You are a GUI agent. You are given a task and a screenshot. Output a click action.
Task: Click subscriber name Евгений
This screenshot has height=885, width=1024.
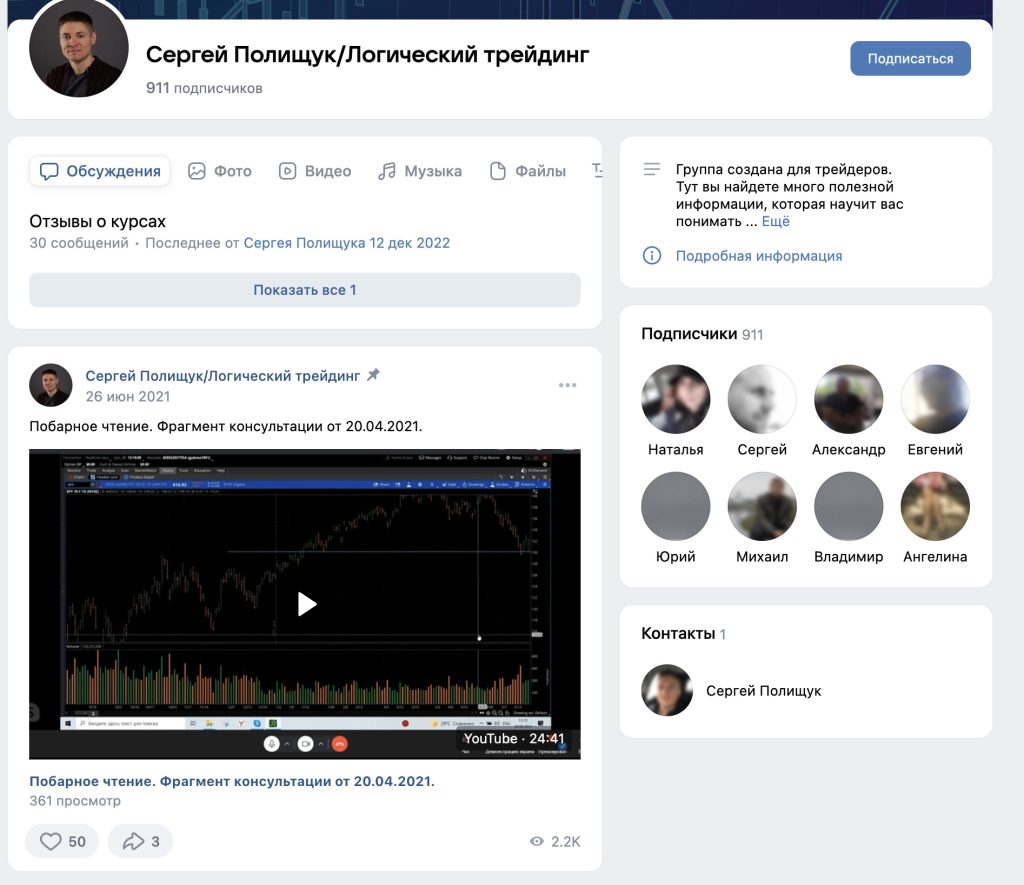[x=935, y=449]
